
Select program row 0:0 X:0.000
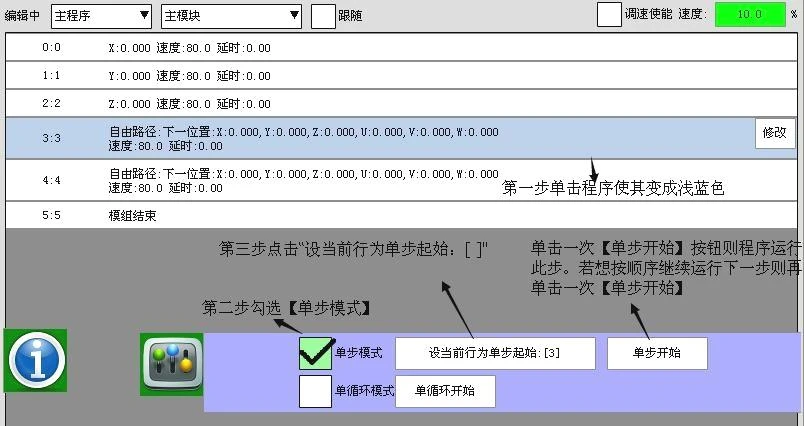pyautogui.click(x=401, y=47)
